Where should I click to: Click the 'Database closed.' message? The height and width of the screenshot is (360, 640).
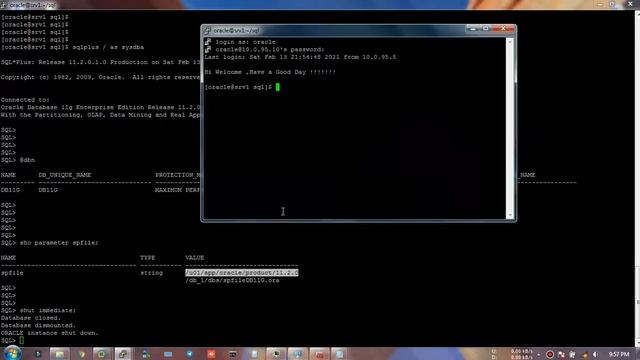31,318
